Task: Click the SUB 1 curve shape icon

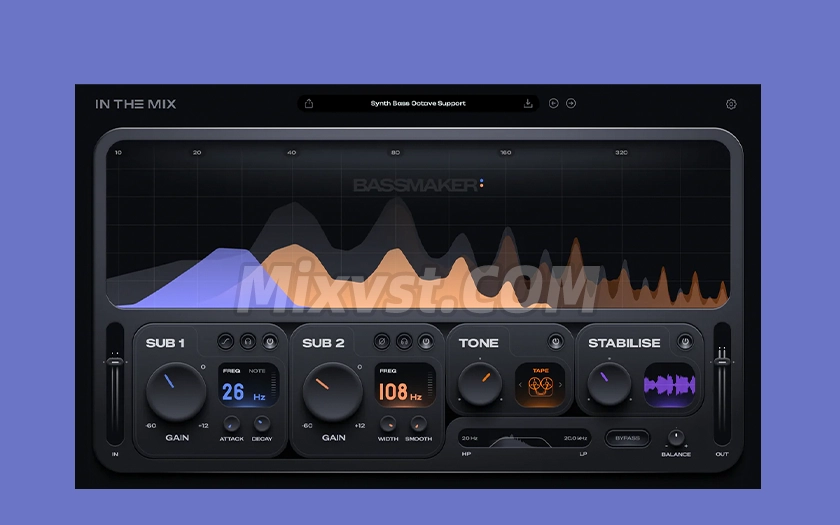Action: pyautogui.click(x=226, y=341)
